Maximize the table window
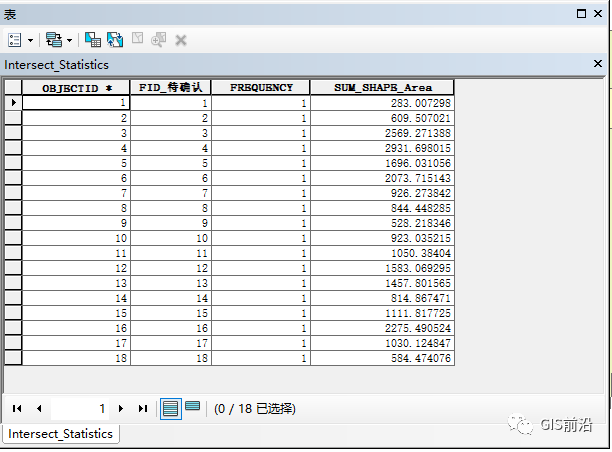This screenshot has width=612, height=452. (581, 14)
